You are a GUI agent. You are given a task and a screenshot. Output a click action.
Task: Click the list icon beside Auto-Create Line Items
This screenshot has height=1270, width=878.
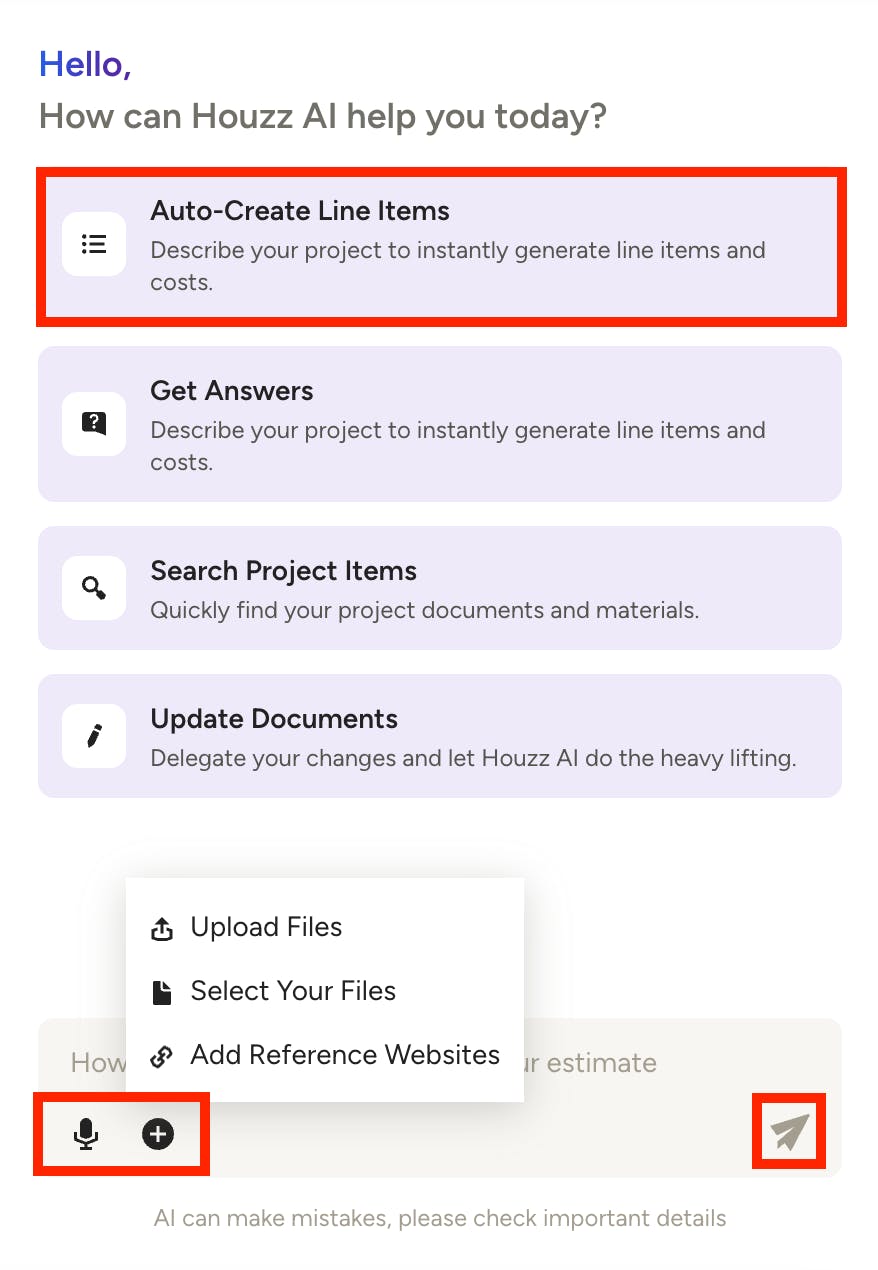94,244
